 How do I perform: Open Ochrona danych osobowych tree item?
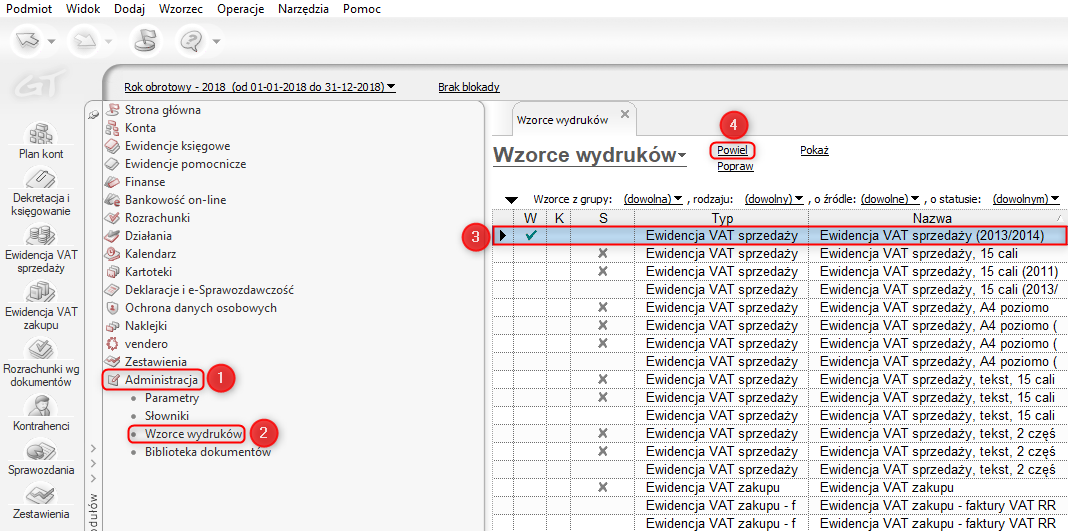coord(200,308)
